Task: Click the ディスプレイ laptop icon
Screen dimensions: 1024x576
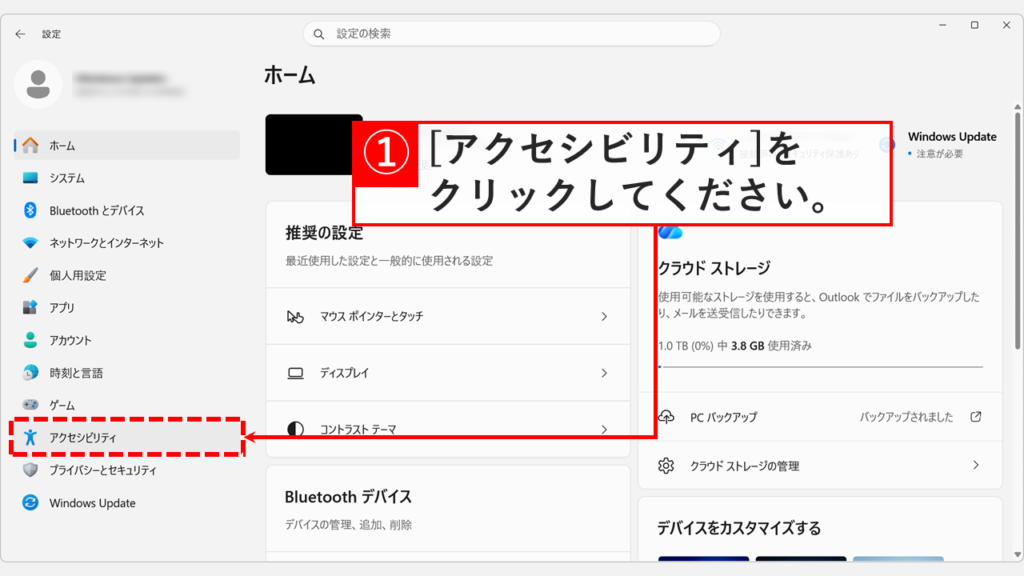Action: point(295,374)
